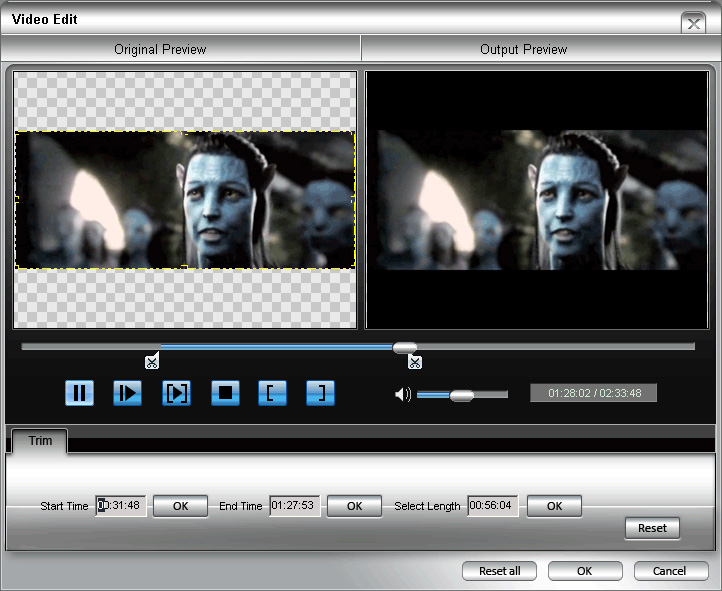The width and height of the screenshot is (722, 591).
Task: Click the playback position slider thumb
Action: [x=405, y=347]
